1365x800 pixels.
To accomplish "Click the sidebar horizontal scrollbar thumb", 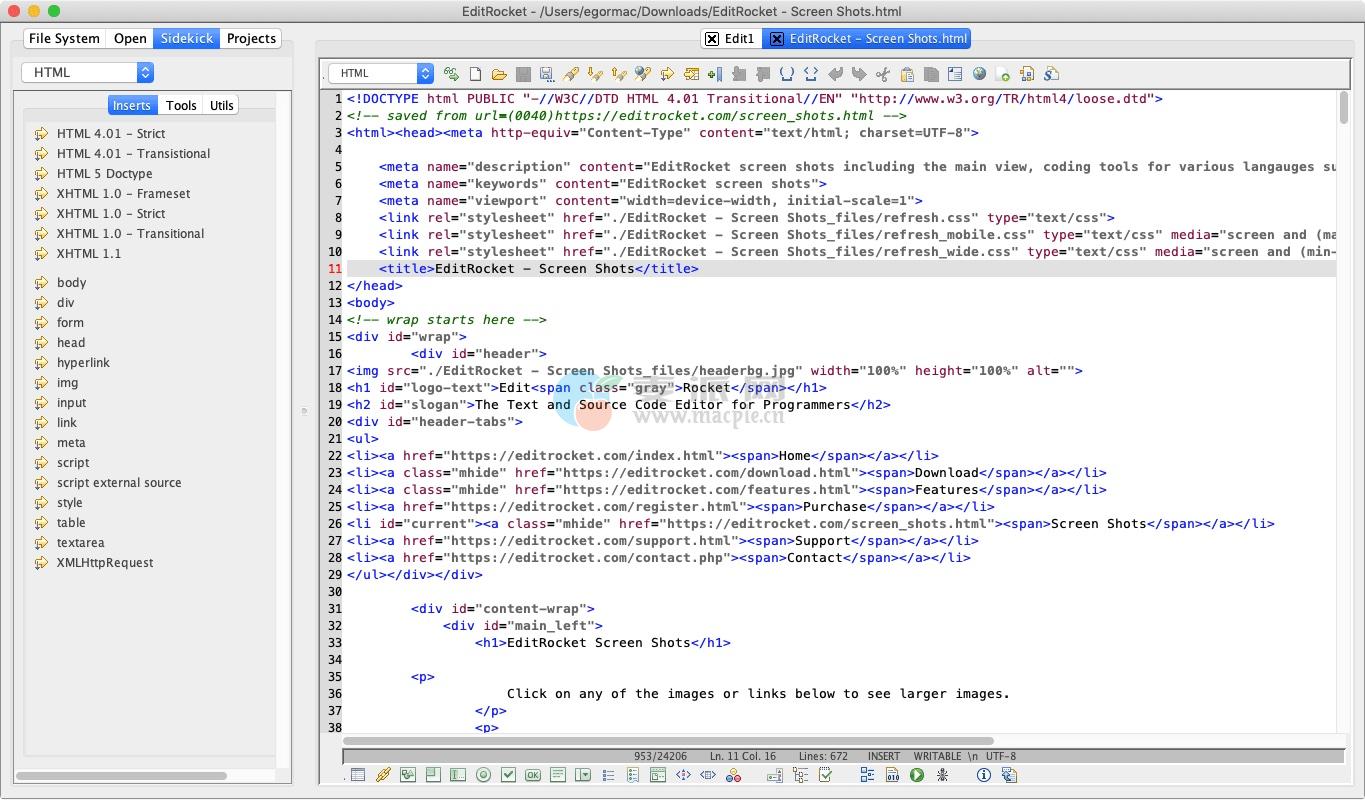I will click(x=121, y=775).
